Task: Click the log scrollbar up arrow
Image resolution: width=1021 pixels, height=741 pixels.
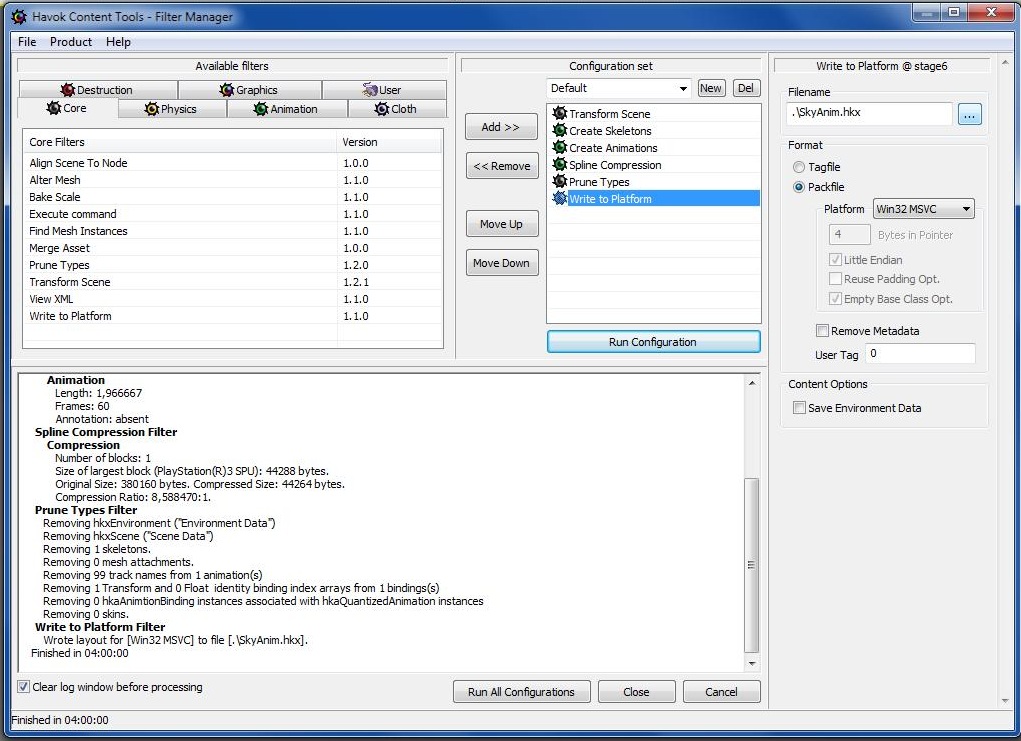Action: (x=751, y=383)
